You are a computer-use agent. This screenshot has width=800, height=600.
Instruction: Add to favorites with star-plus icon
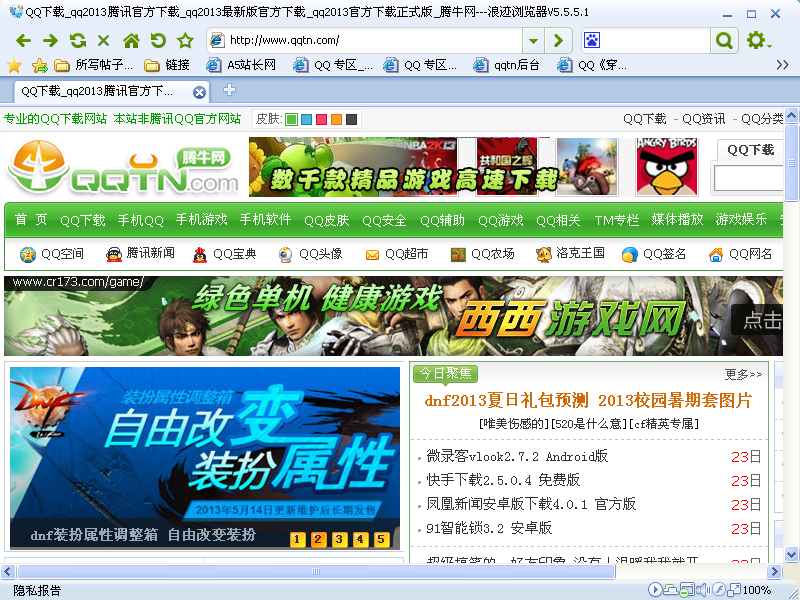(x=39, y=65)
